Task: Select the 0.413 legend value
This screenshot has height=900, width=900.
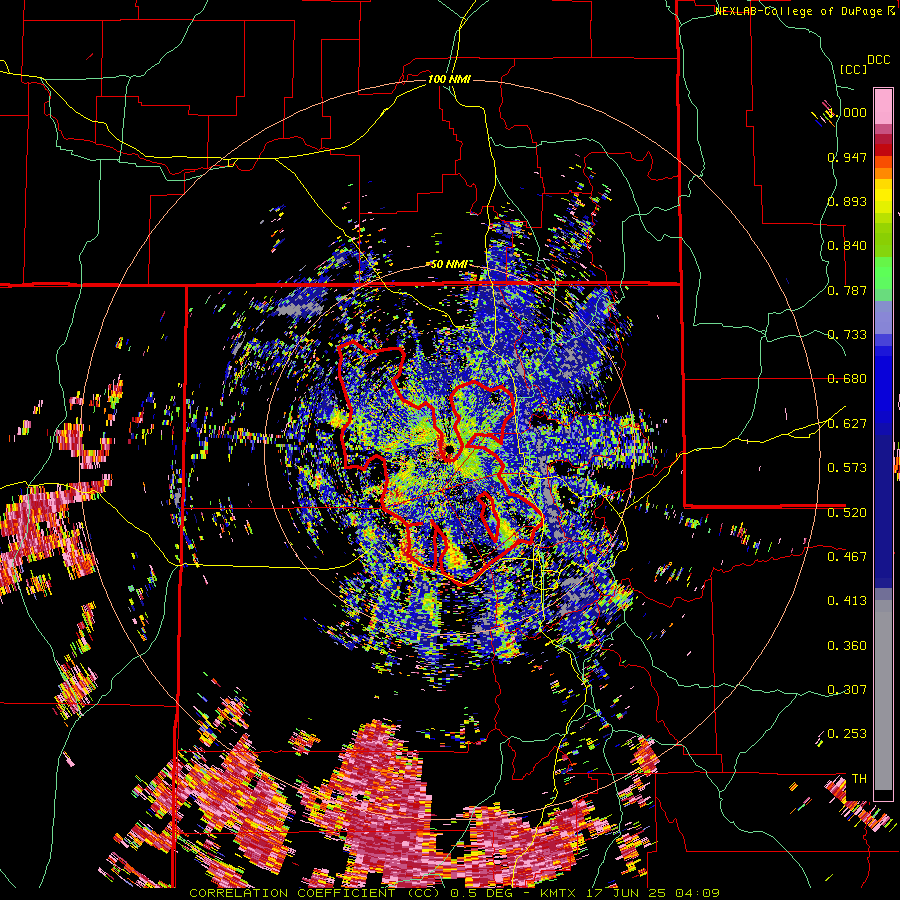Action: 847,601
